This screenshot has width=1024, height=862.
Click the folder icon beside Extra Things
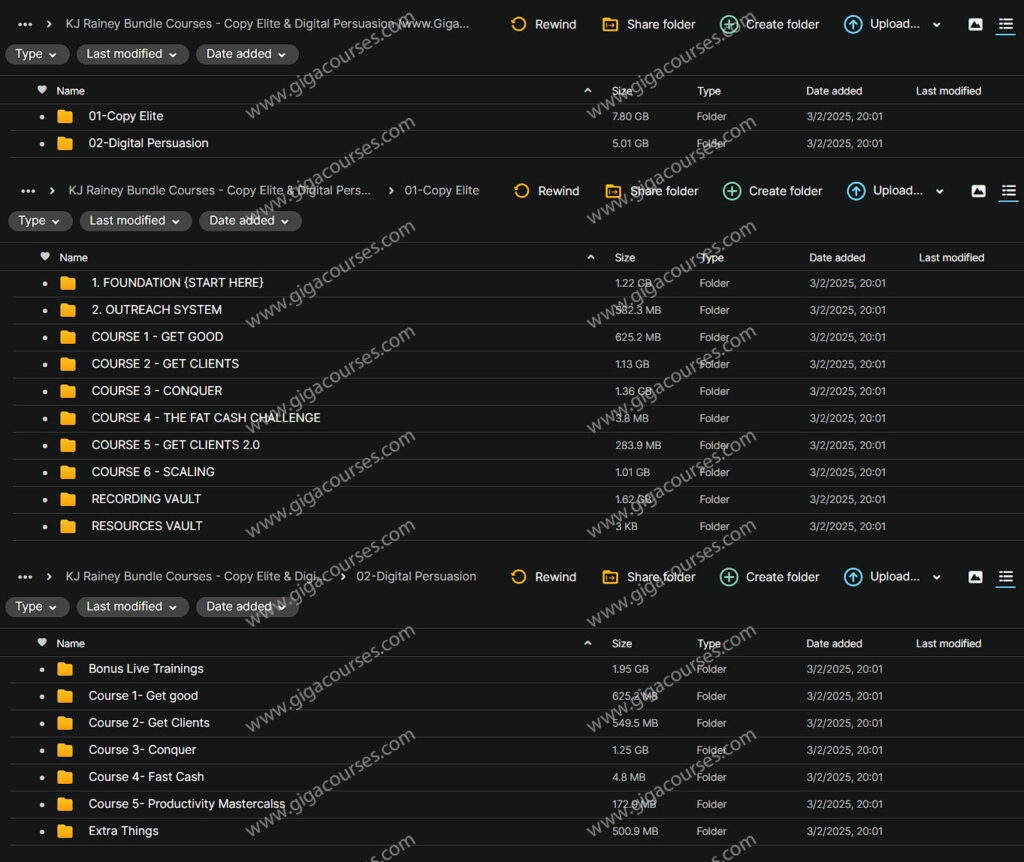click(x=65, y=831)
